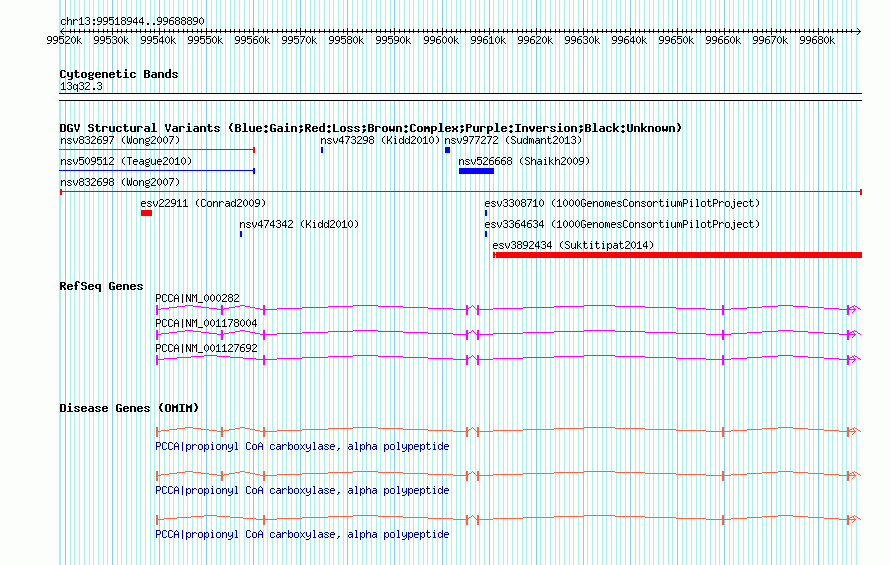
Task: Select the red nsv832697 loss line
Action: point(157,150)
